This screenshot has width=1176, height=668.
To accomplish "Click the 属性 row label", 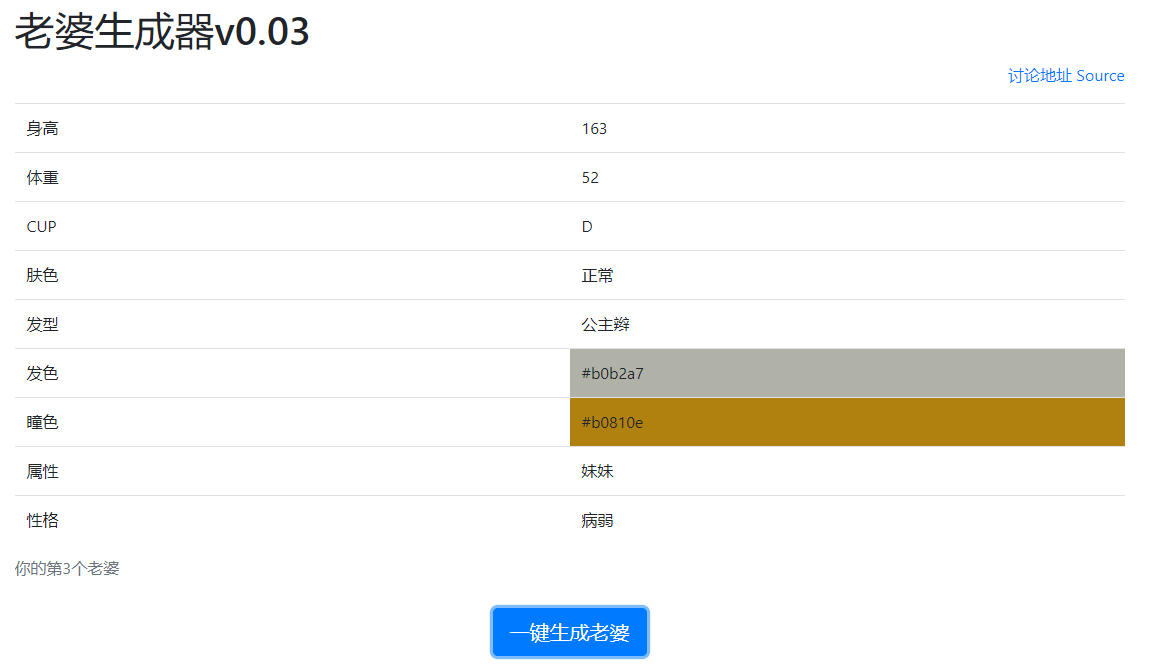I will [42, 471].
